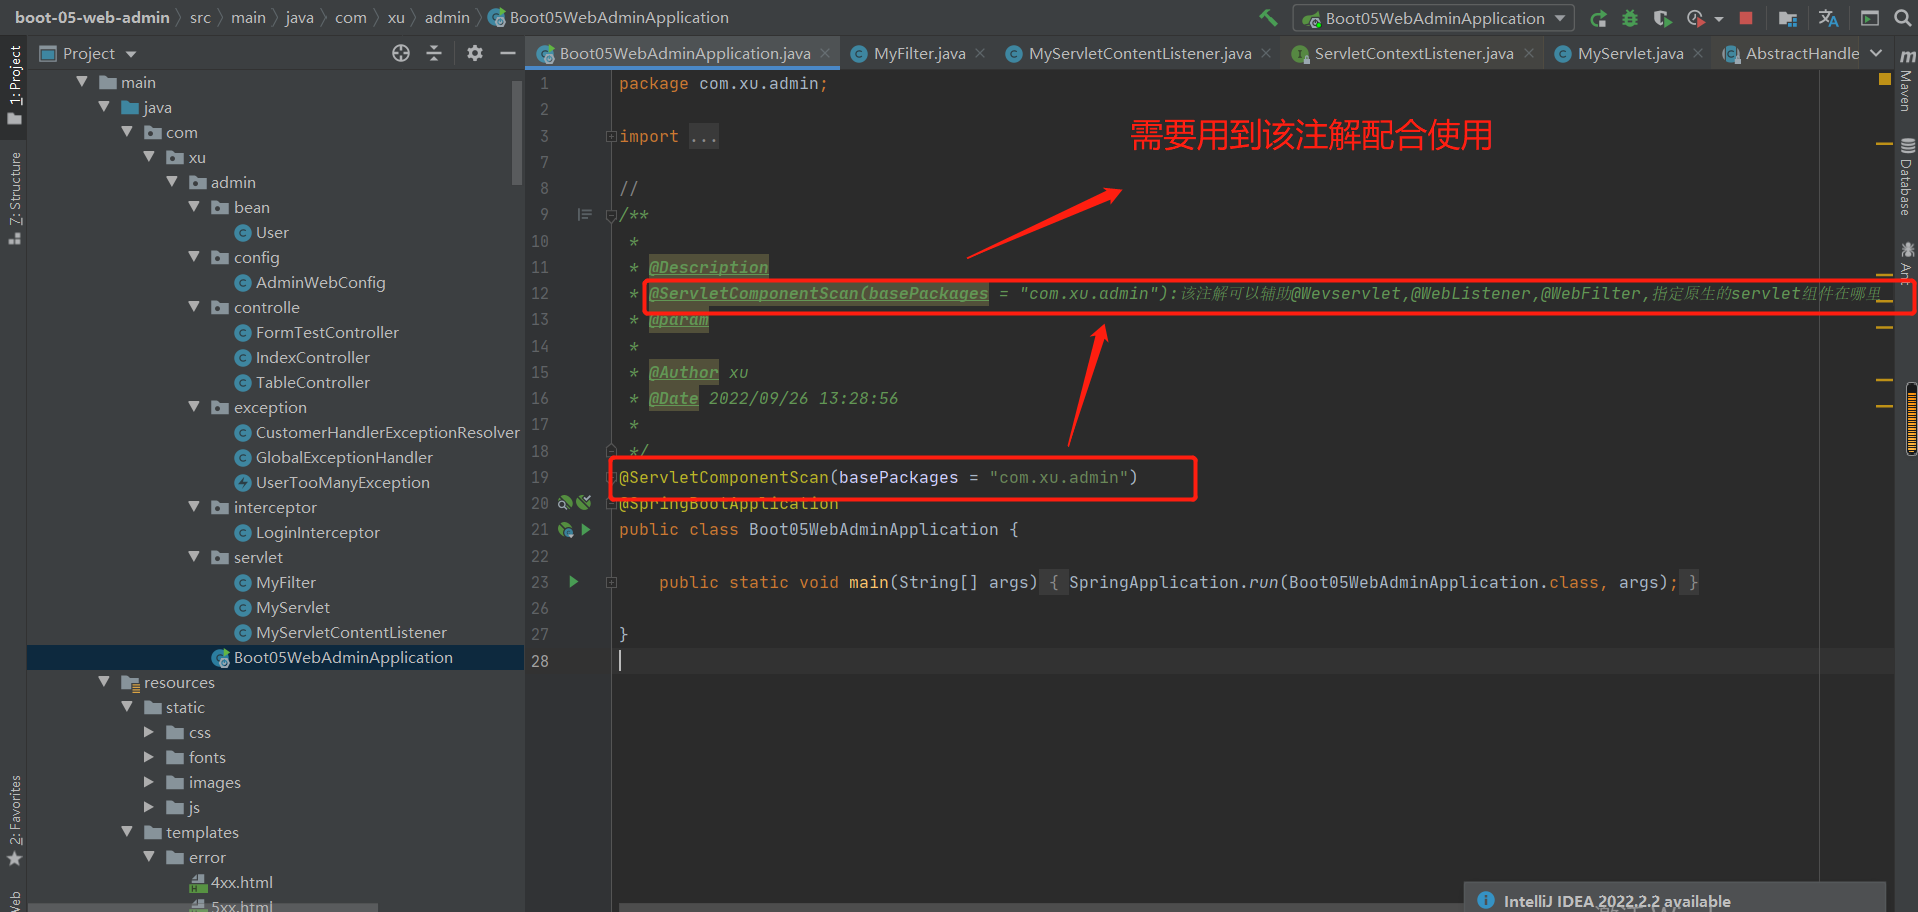
Task: Open the Project Structure dialog icon
Action: tap(1788, 18)
